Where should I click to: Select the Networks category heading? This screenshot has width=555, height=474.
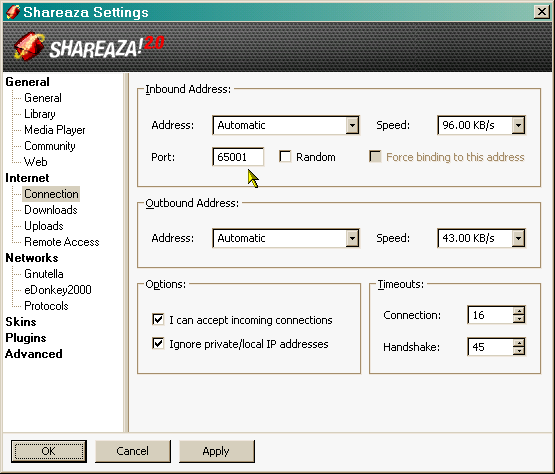point(32,258)
